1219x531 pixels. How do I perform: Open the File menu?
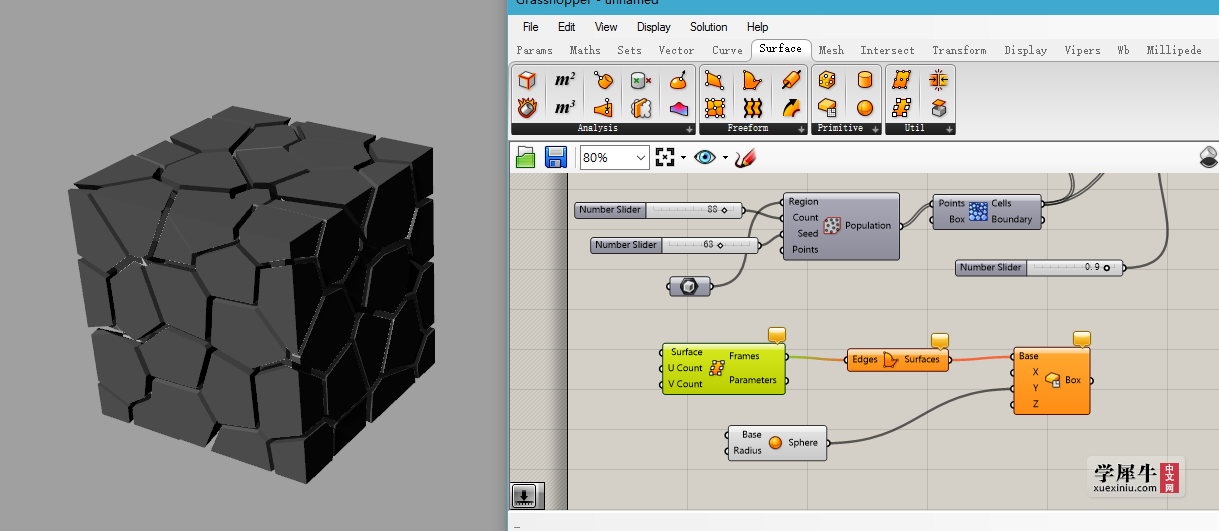(x=530, y=27)
